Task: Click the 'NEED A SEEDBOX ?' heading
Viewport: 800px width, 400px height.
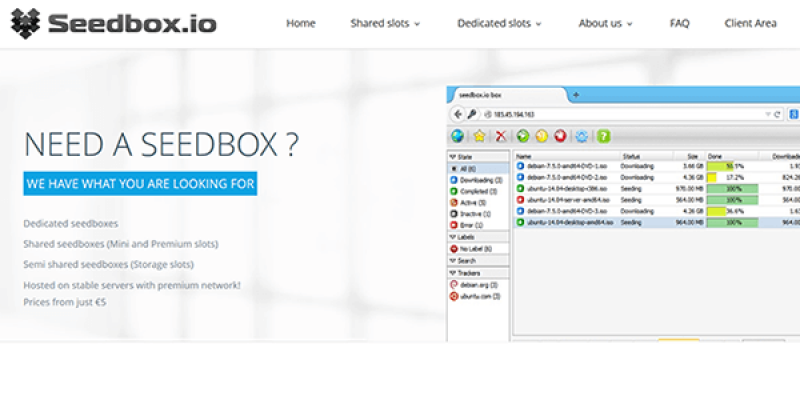Action: (161, 144)
